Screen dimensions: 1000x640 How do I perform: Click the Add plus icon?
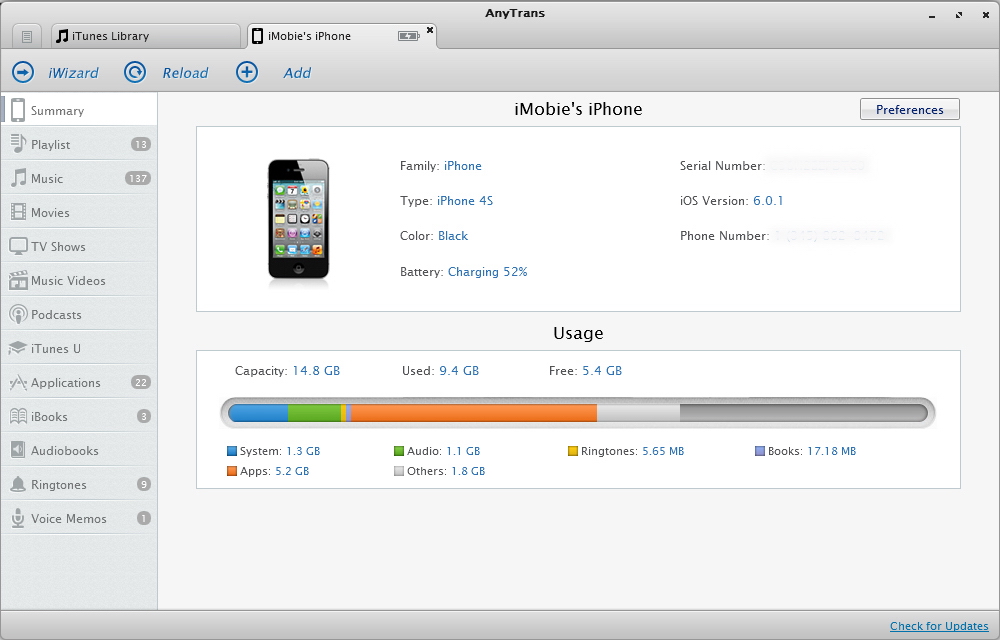click(247, 72)
